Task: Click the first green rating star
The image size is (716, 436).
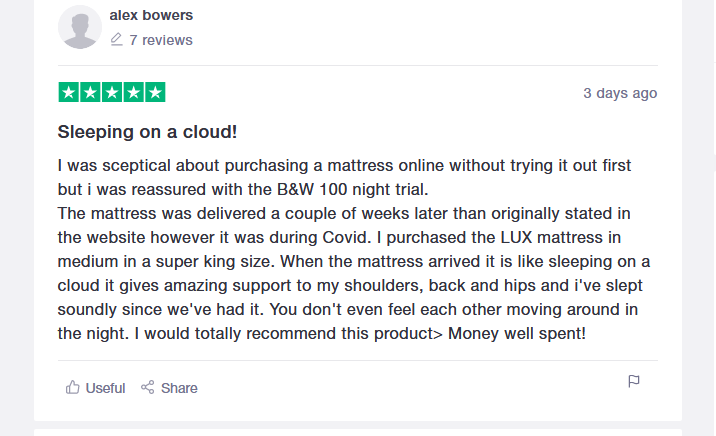Action: [69, 92]
